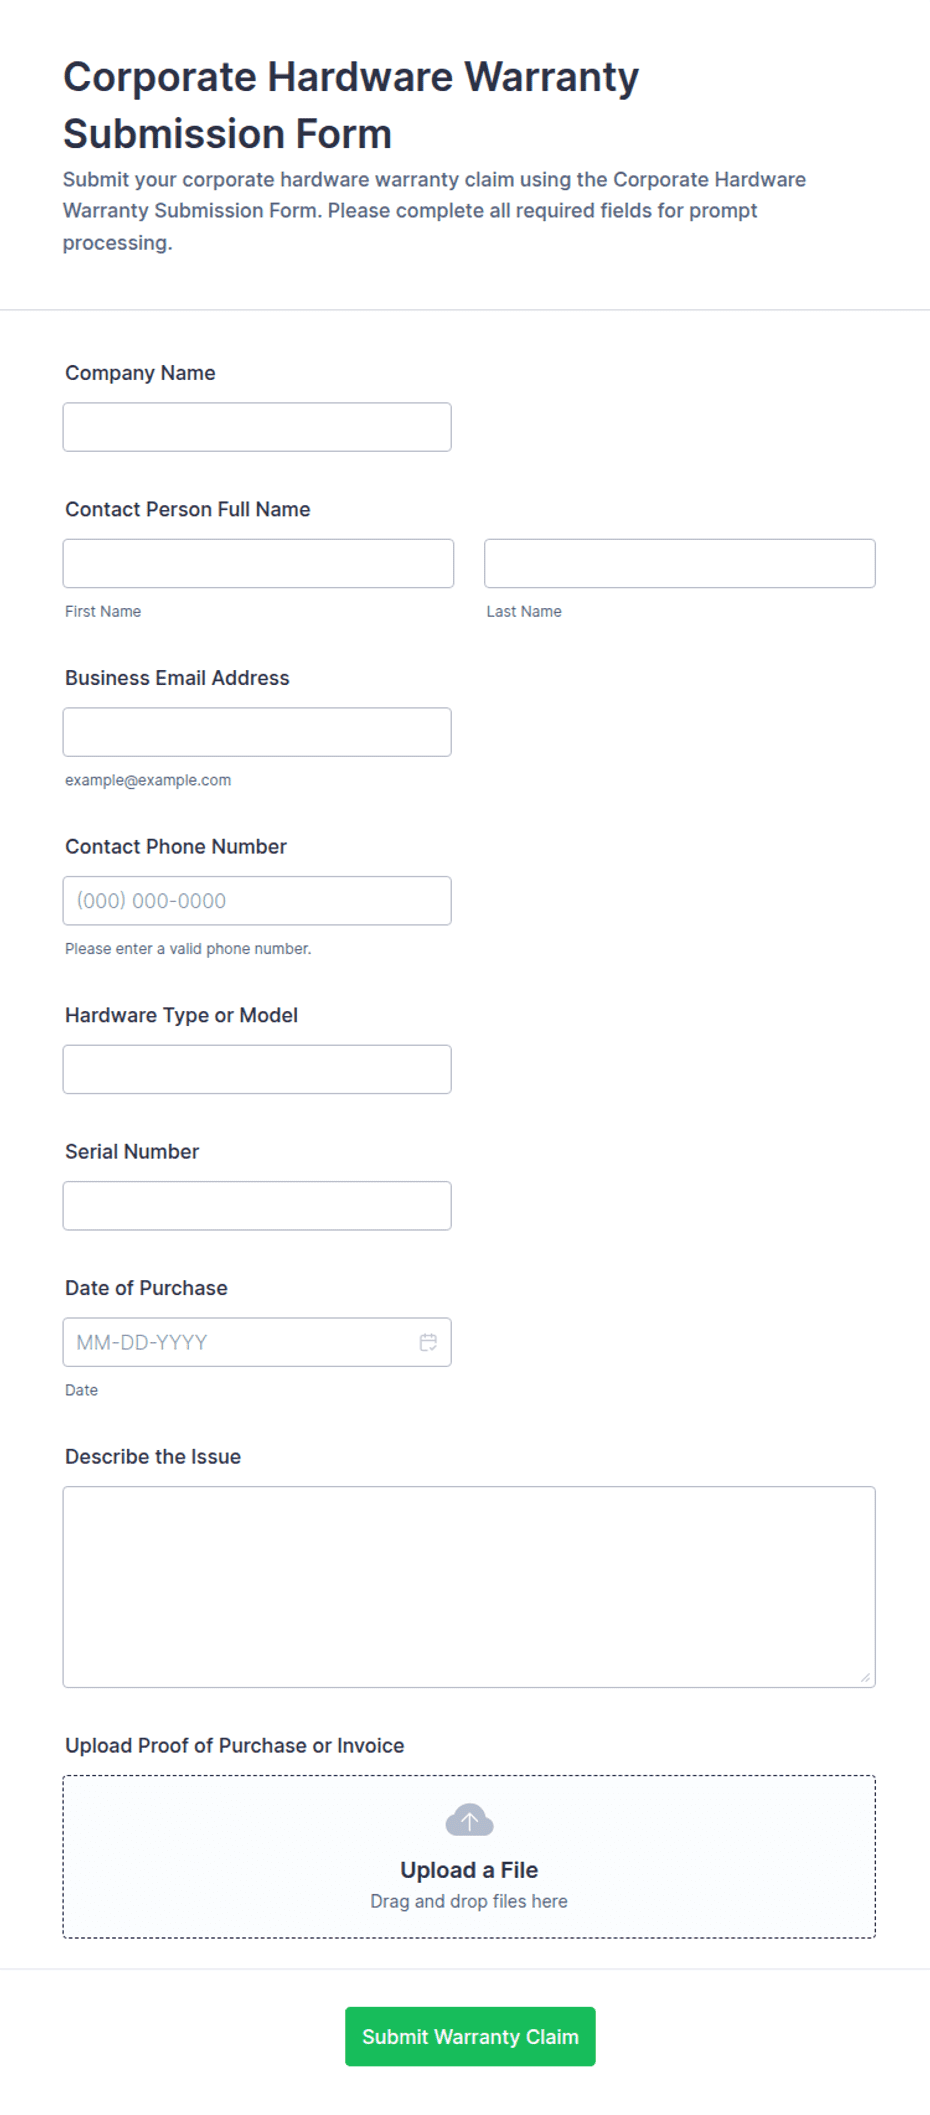This screenshot has height=2115, width=930.
Task: Click the Contact Phone Number field
Action: [257, 901]
